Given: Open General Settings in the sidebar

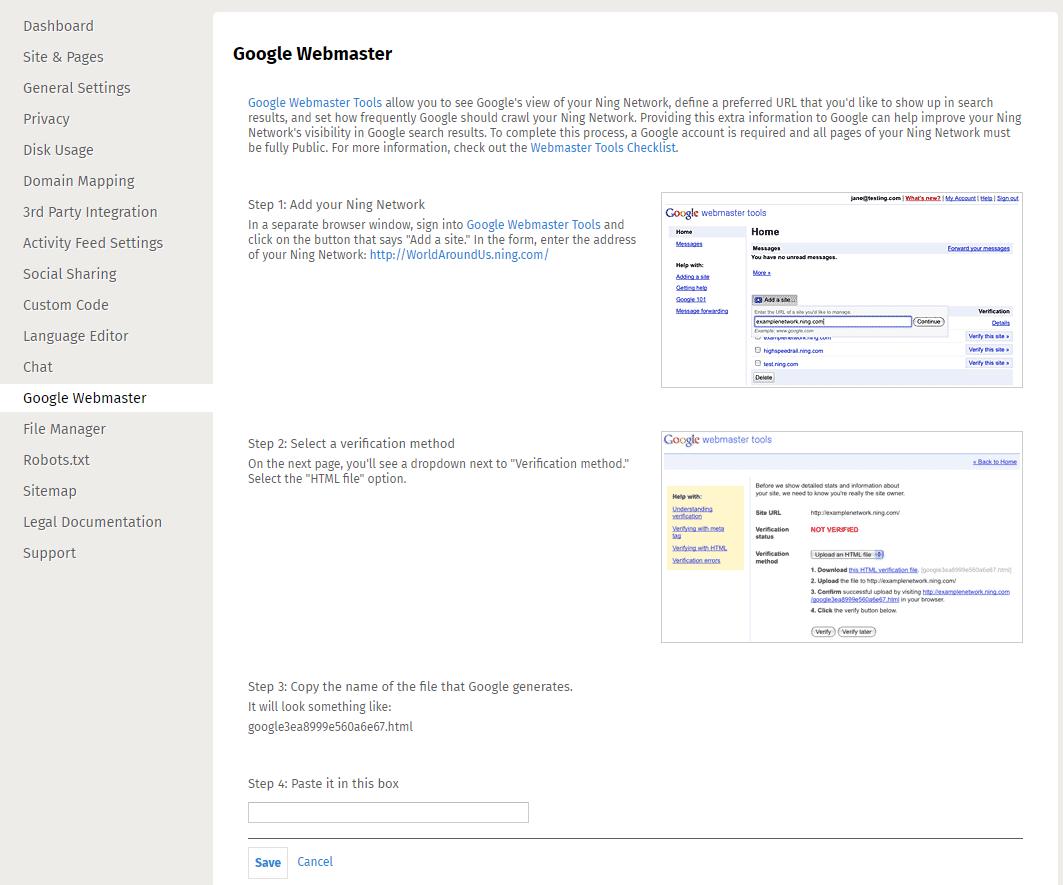Looking at the screenshot, I should point(77,88).
